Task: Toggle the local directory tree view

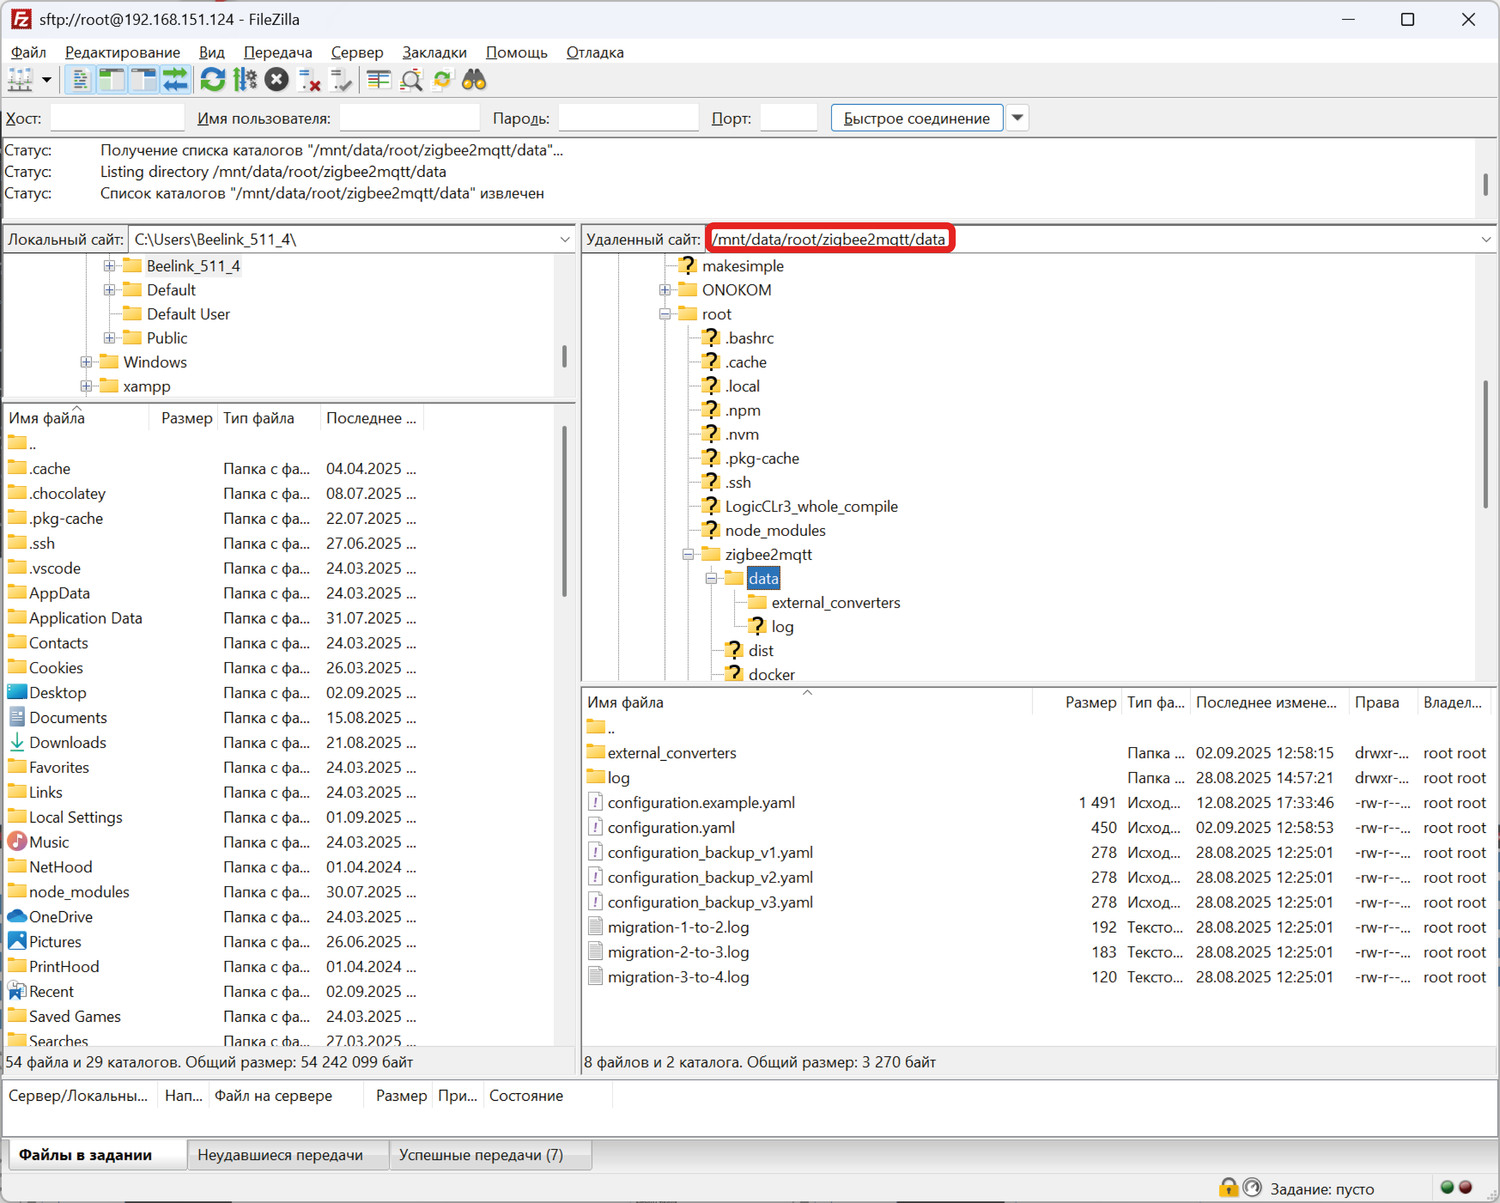Action: (111, 80)
